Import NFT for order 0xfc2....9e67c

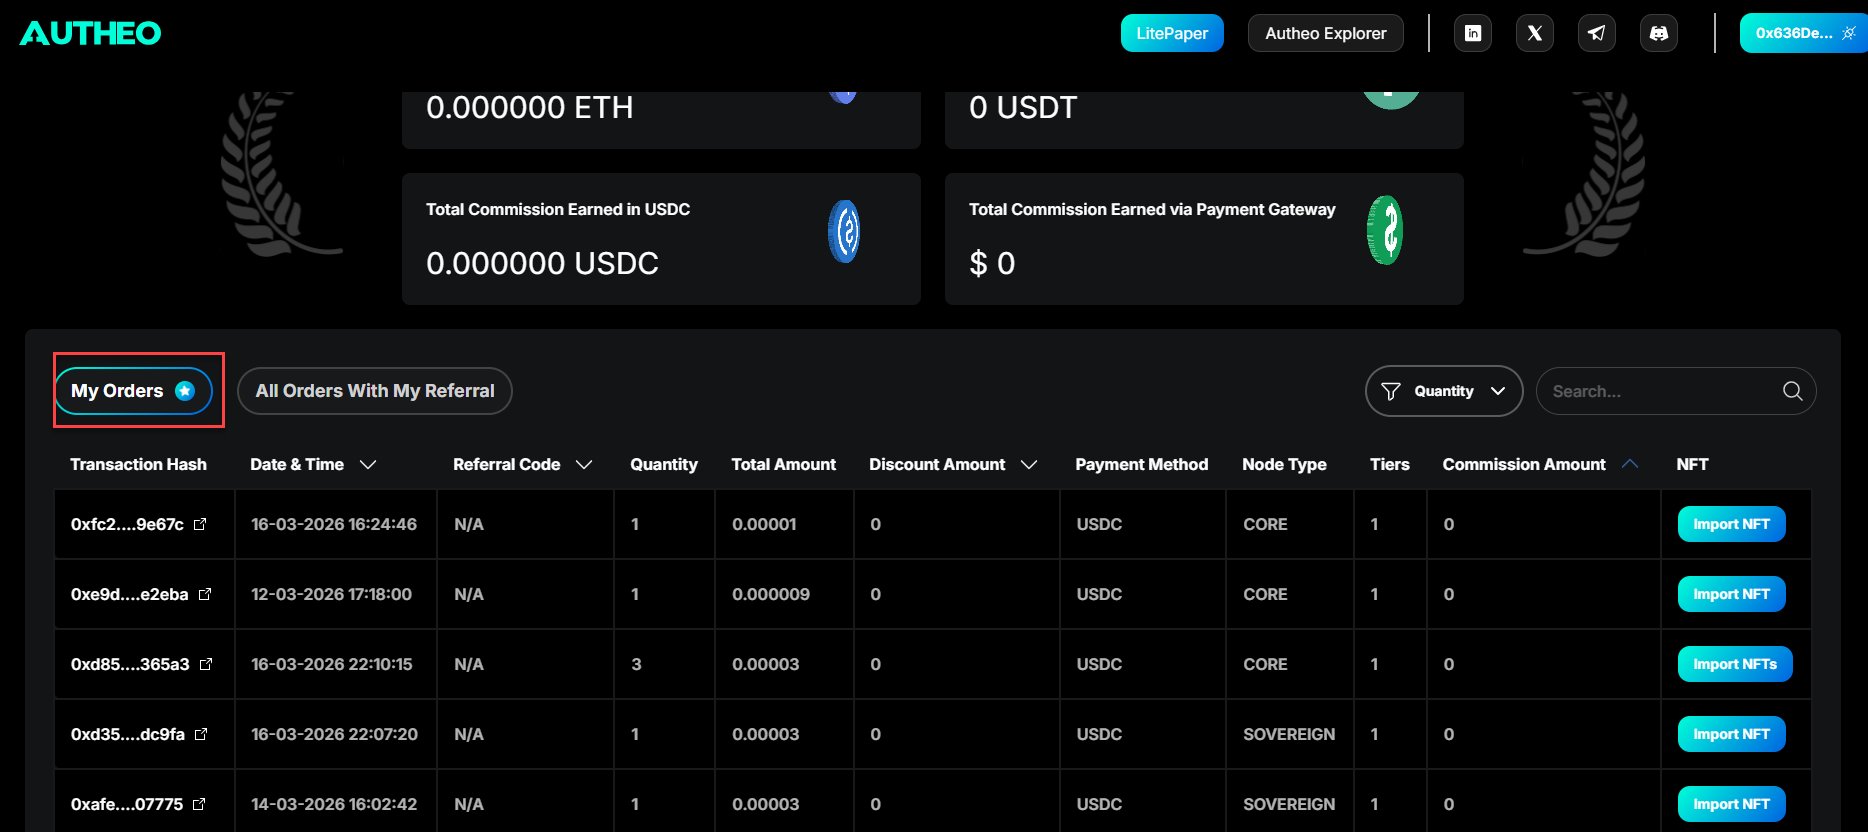pyautogui.click(x=1731, y=524)
